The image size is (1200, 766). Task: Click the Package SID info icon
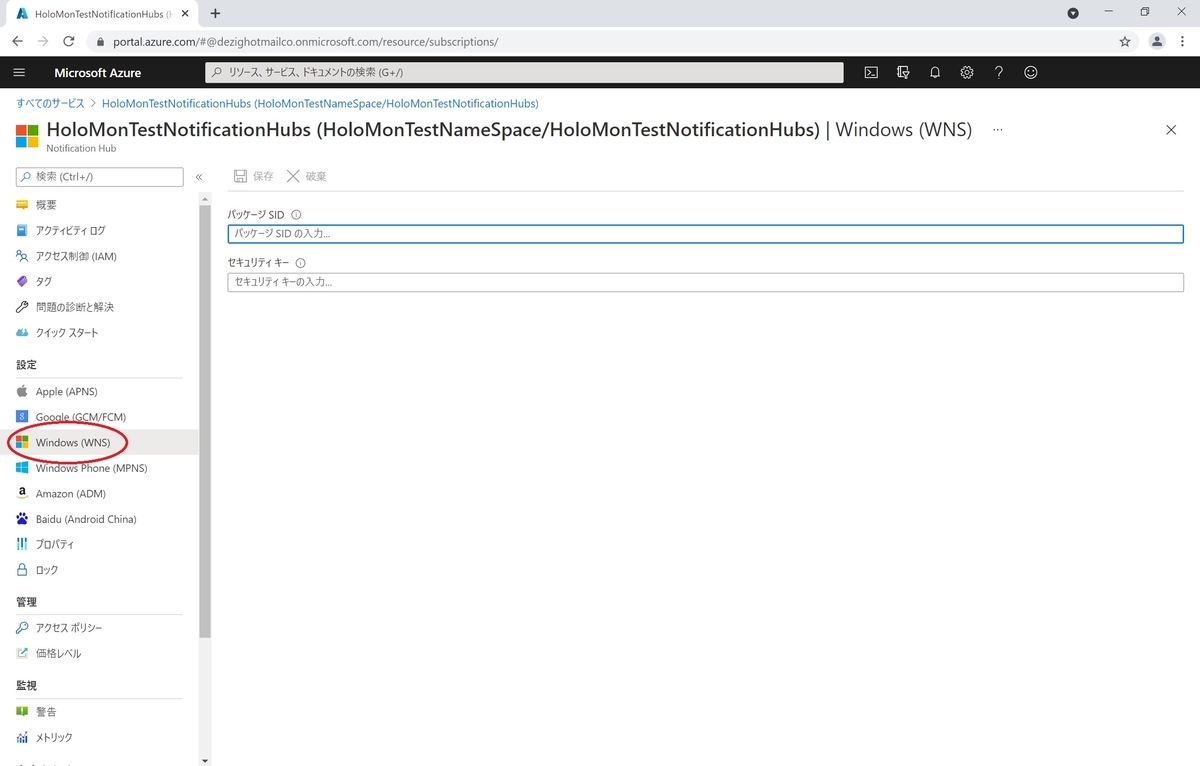point(296,214)
